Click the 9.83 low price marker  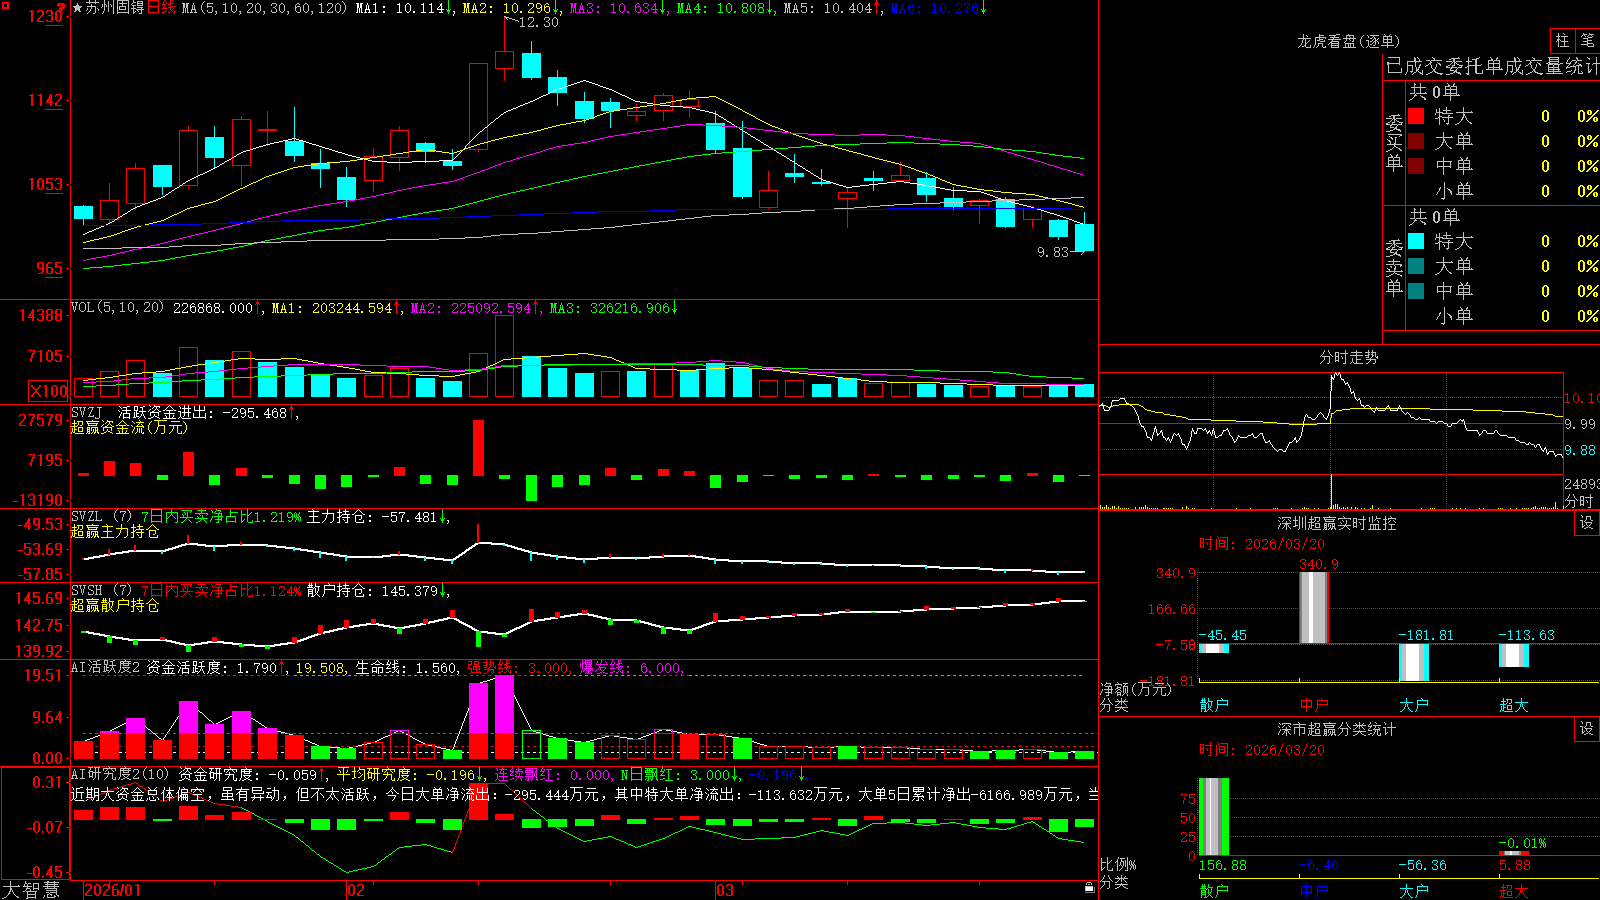click(1053, 252)
